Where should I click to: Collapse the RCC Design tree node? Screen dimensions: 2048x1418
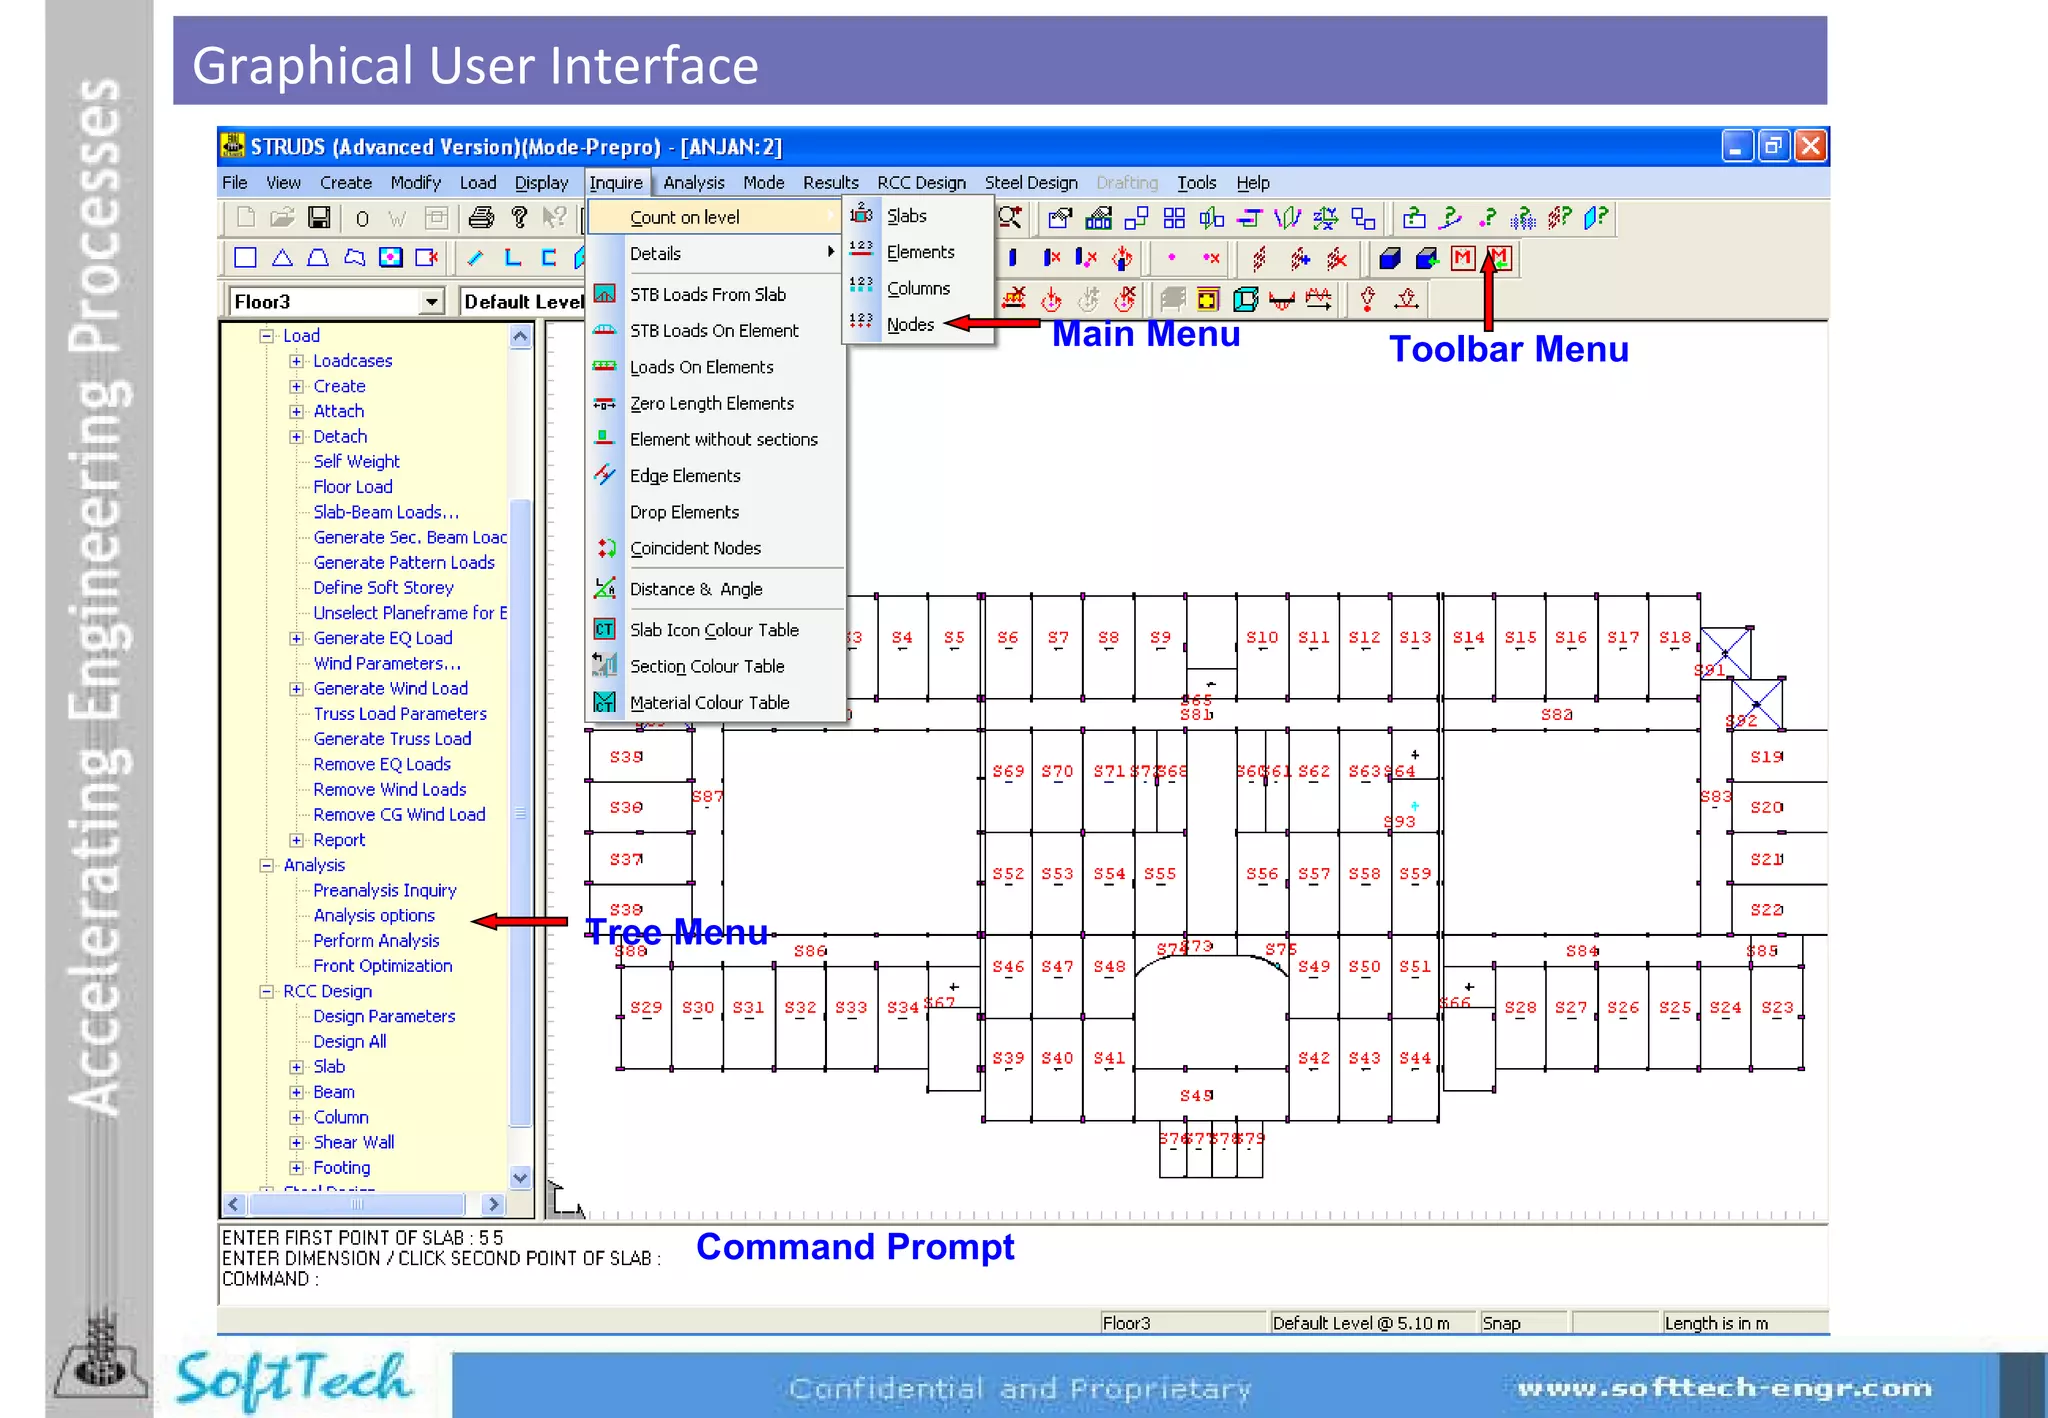click(267, 991)
